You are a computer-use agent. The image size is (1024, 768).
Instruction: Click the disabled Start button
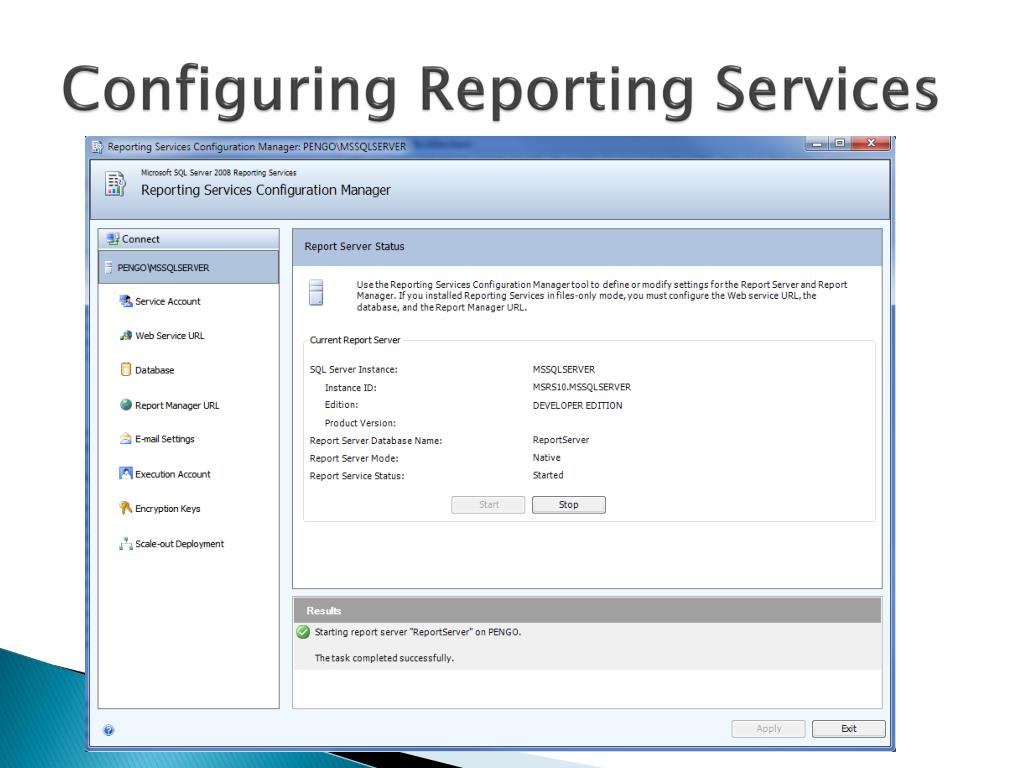pyautogui.click(x=488, y=505)
